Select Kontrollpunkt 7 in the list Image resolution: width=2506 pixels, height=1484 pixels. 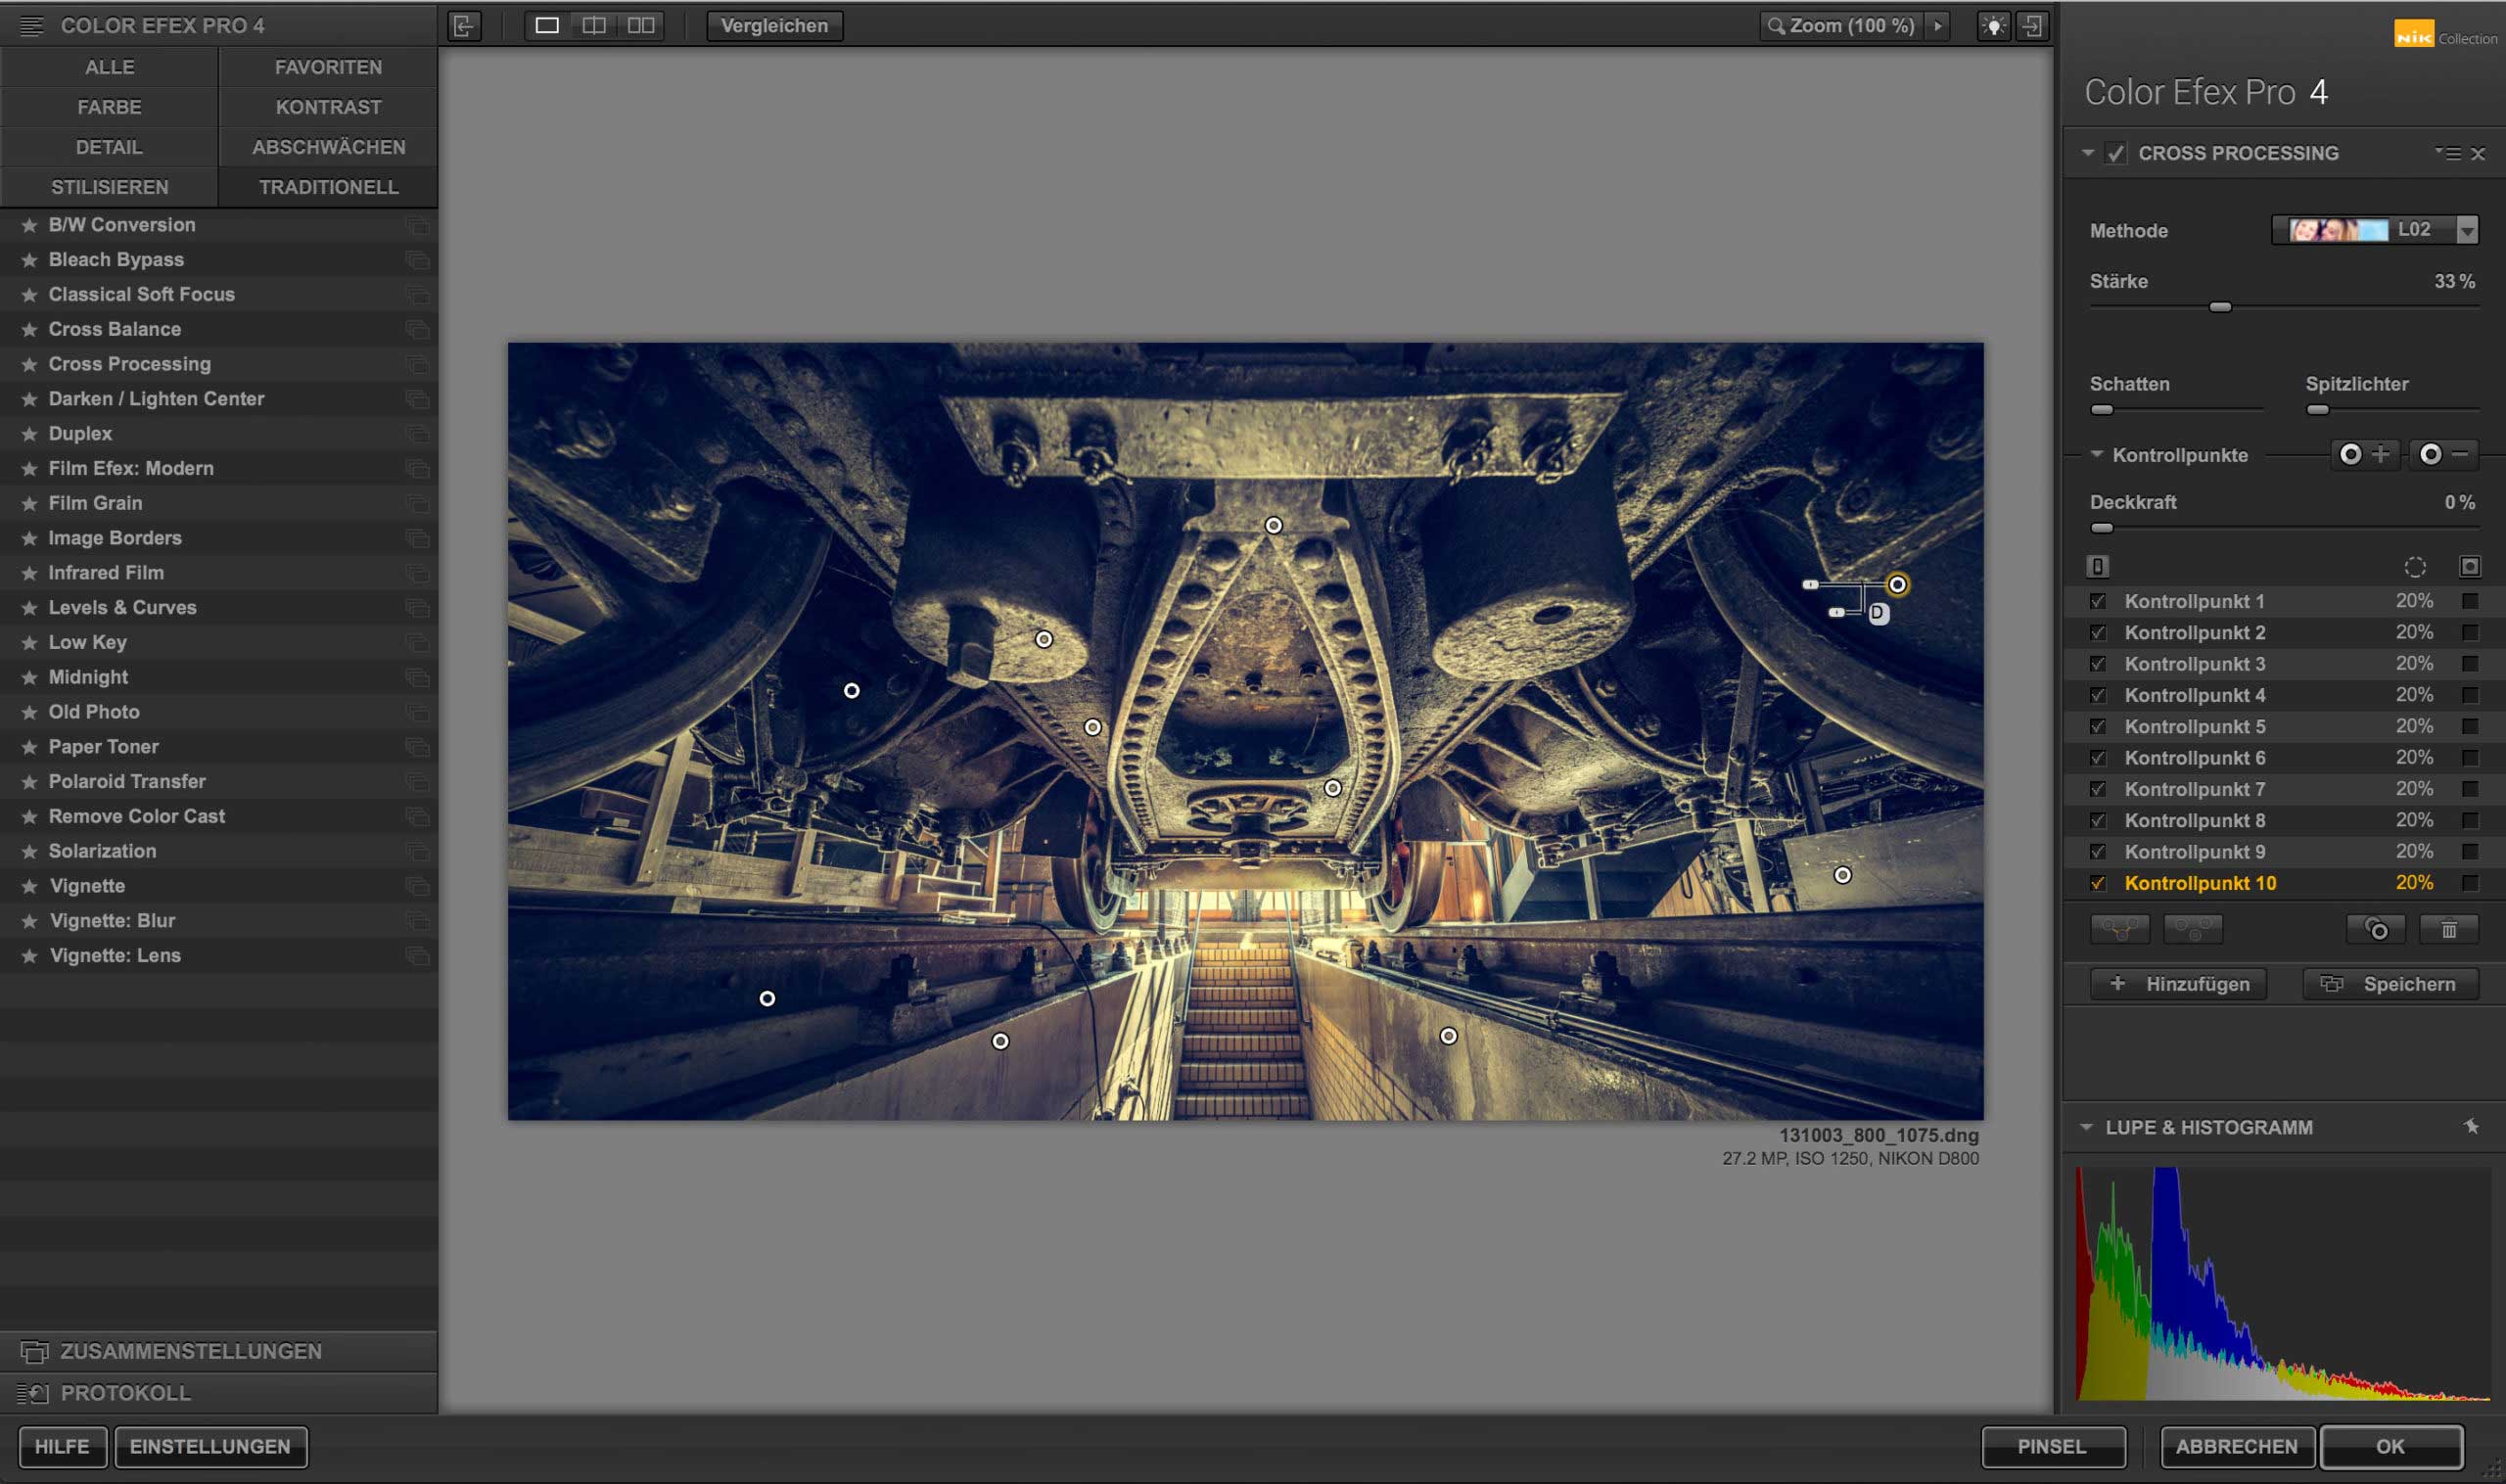click(x=2194, y=790)
